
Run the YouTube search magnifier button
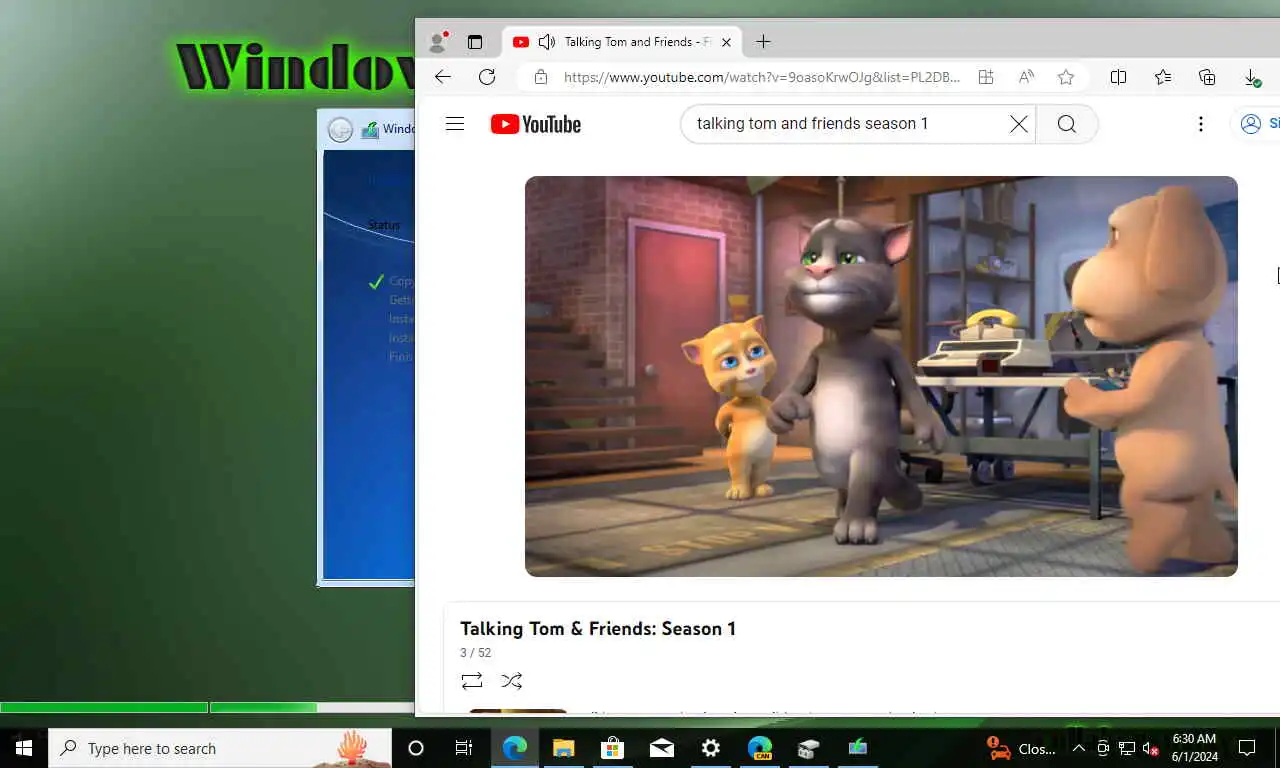tap(1067, 124)
